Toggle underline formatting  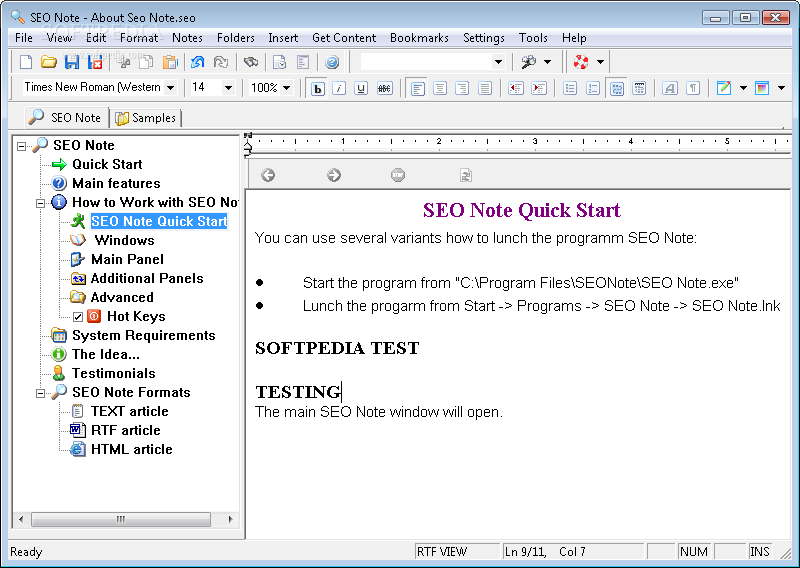361,88
